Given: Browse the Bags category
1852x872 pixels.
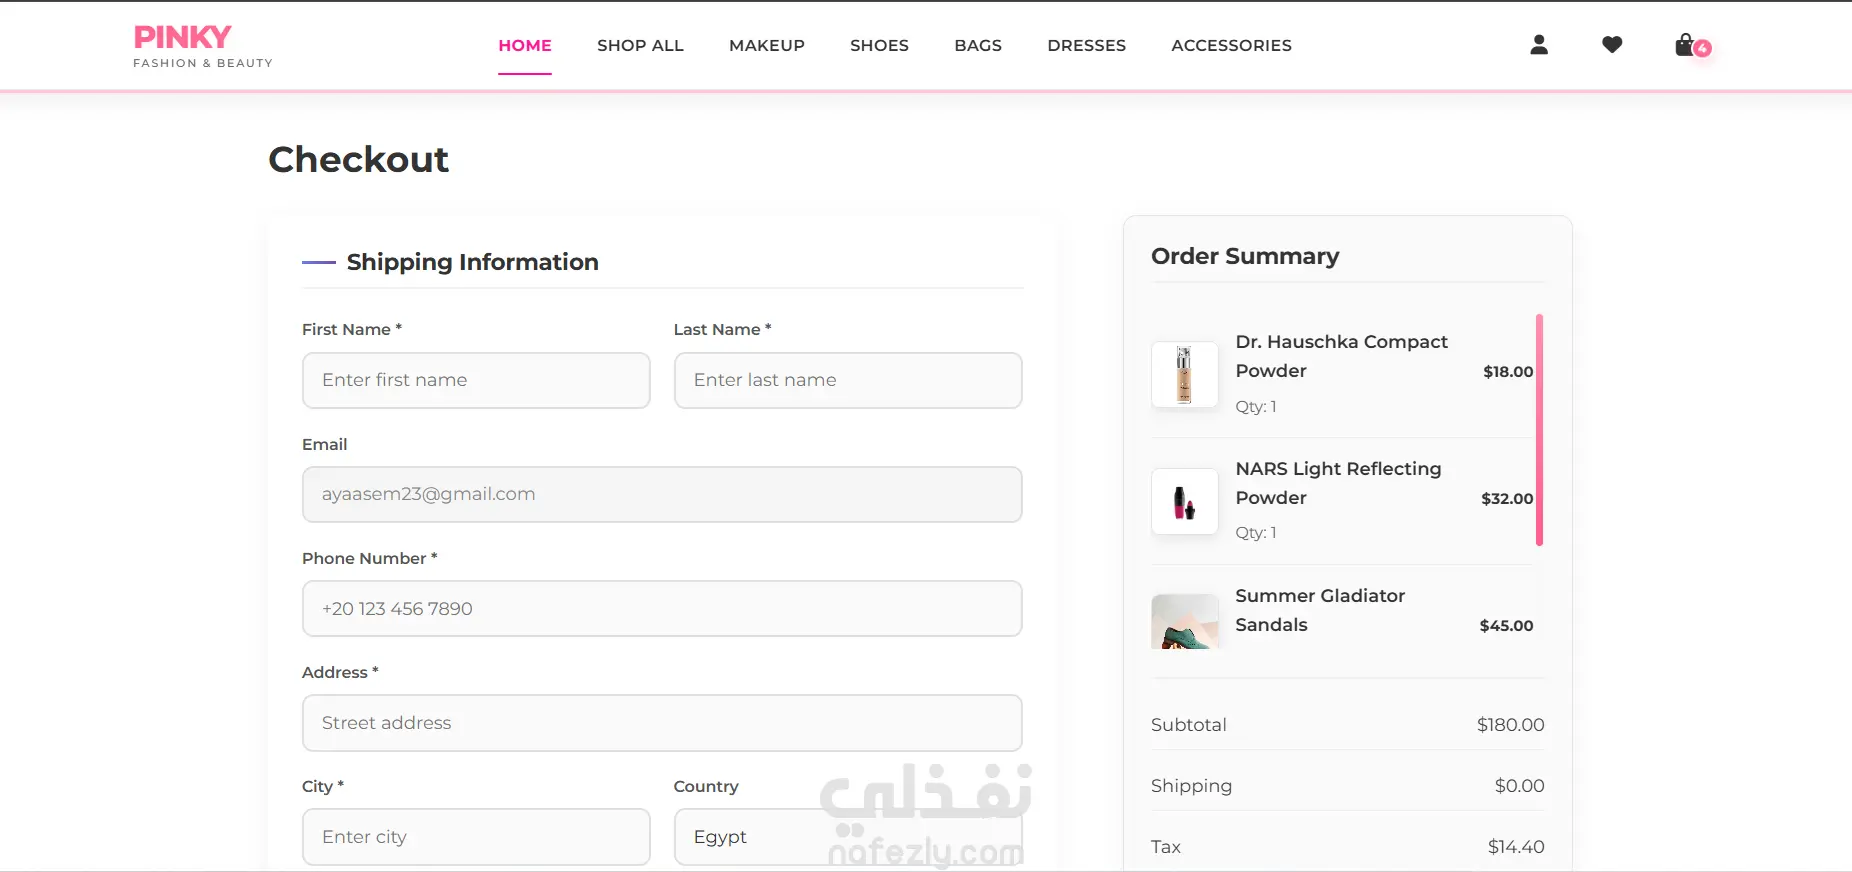Looking at the screenshot, I should pyautogui.click(x=978, y=46).
